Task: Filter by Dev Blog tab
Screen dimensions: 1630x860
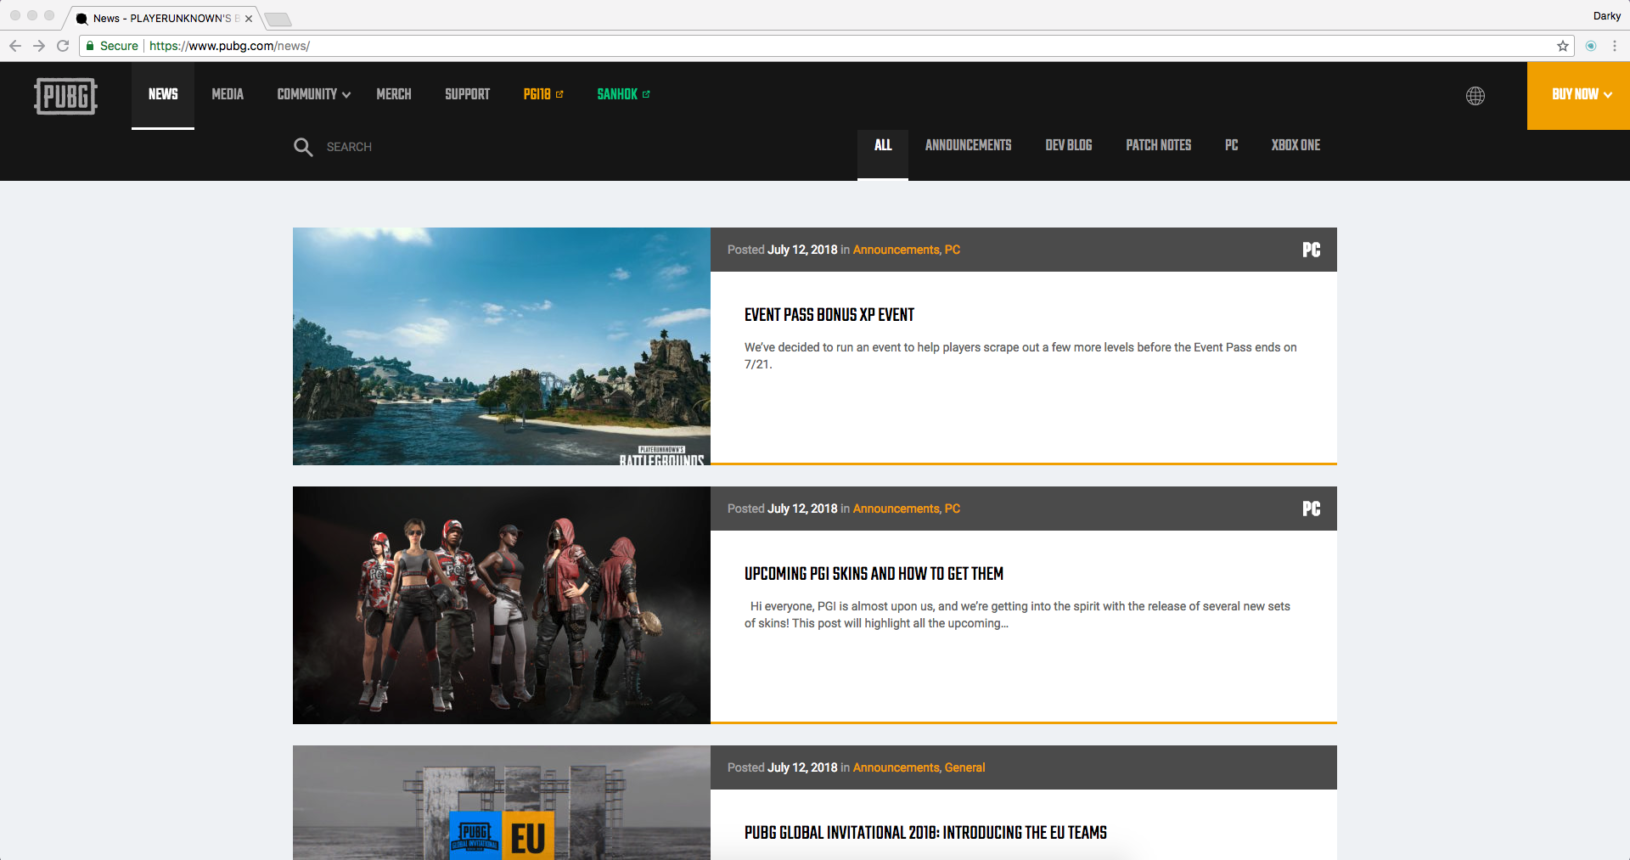Action: pyautogui.click(x=1068, y=146)
